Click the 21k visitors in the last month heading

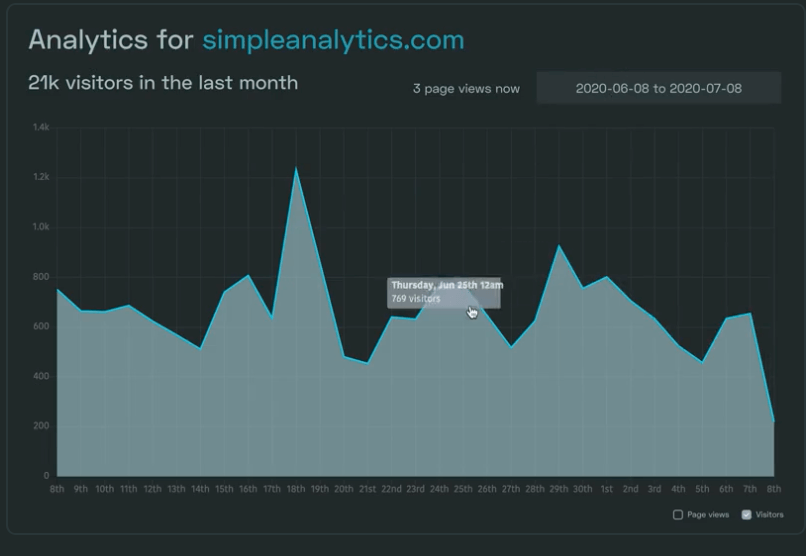tap(163, 83)
